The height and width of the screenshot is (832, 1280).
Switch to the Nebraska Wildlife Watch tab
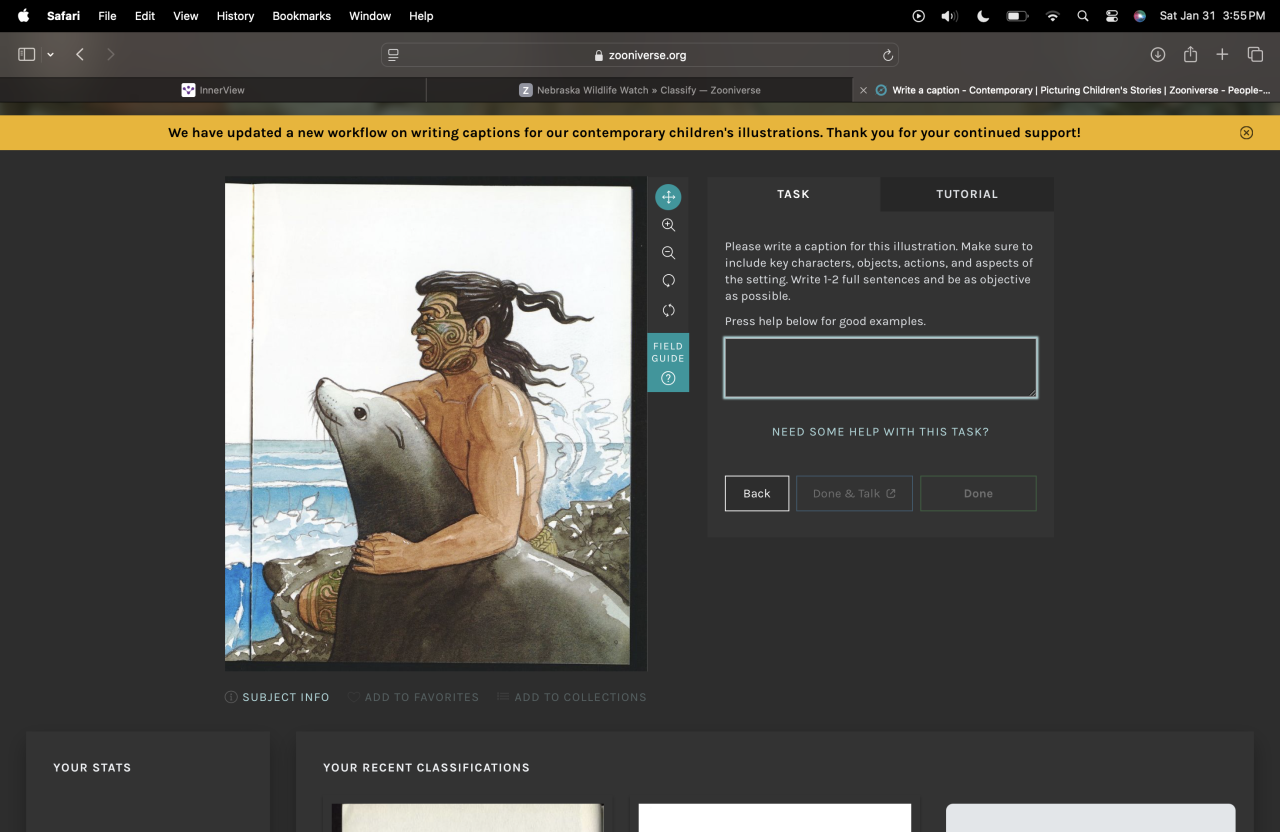pyautogui.click(x=640, y=90)
